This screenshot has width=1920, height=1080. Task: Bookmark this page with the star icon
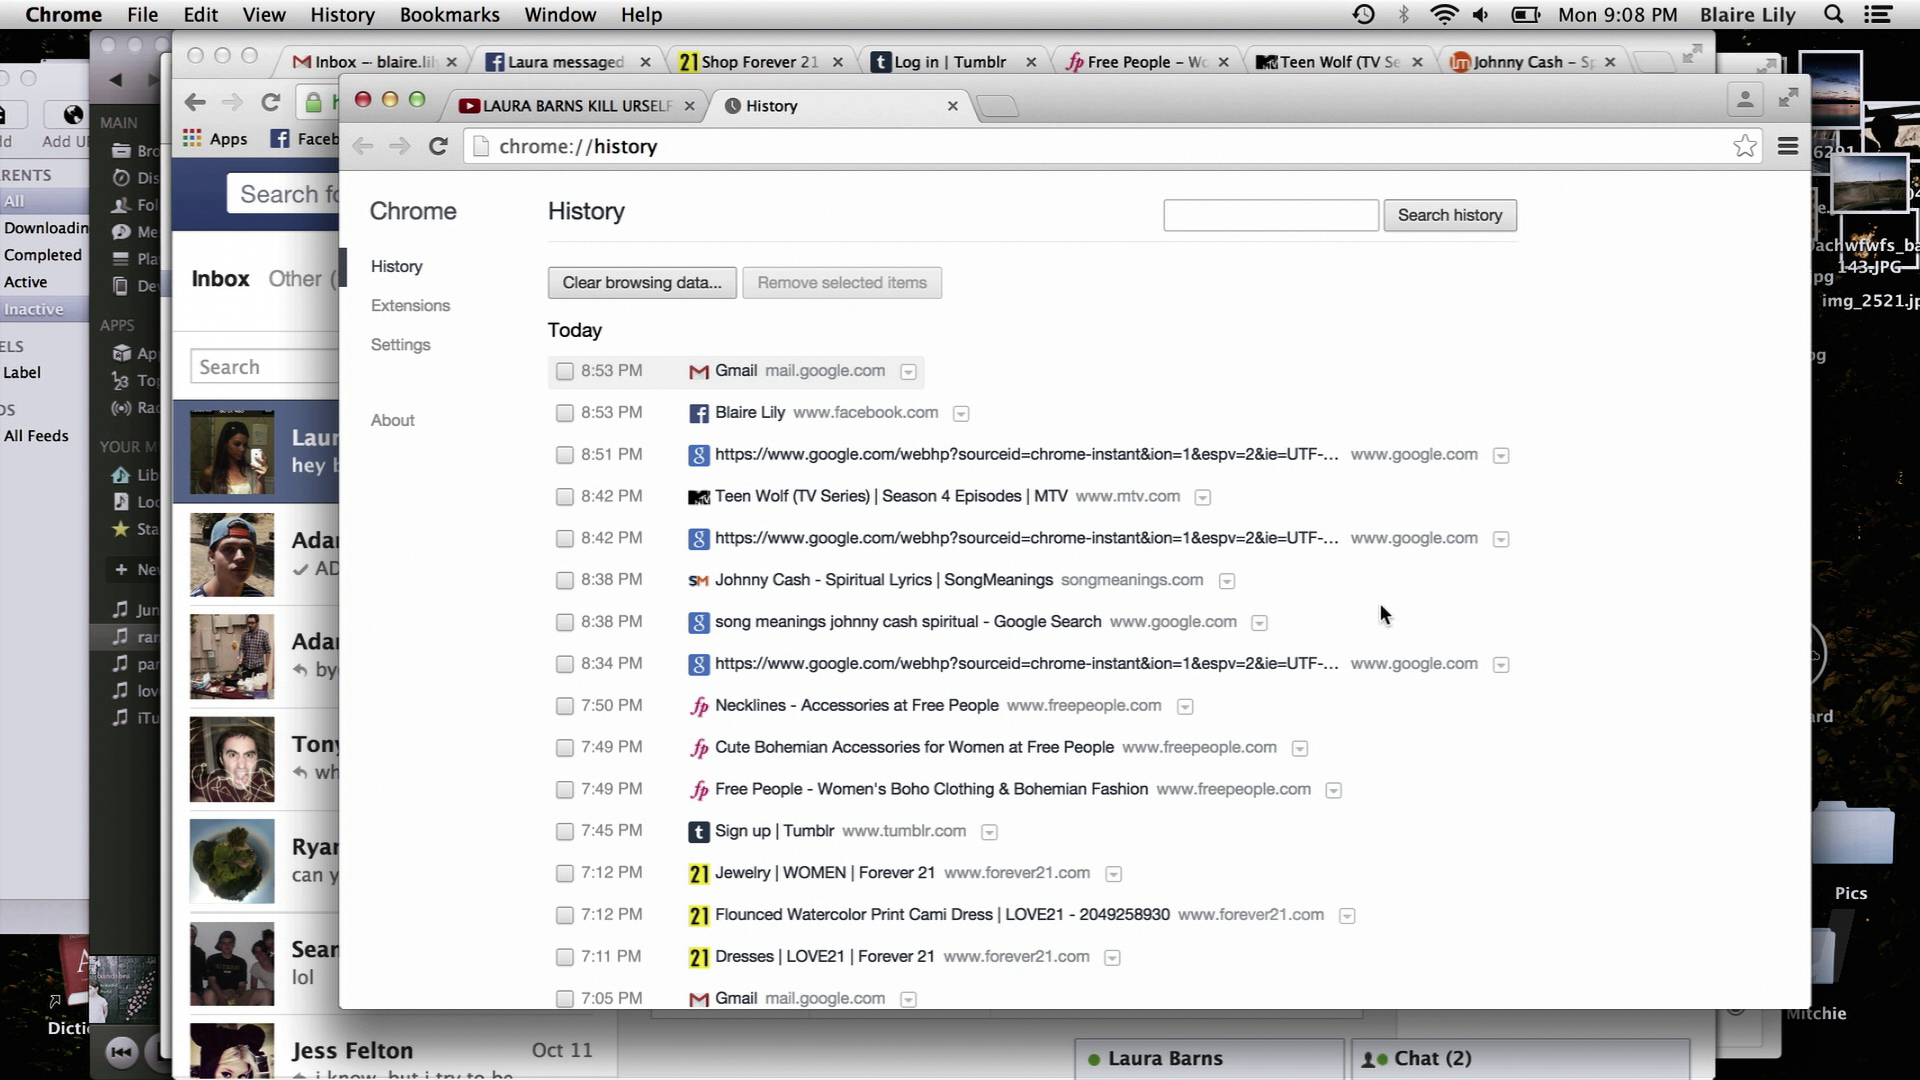(x=1745, y=146)
